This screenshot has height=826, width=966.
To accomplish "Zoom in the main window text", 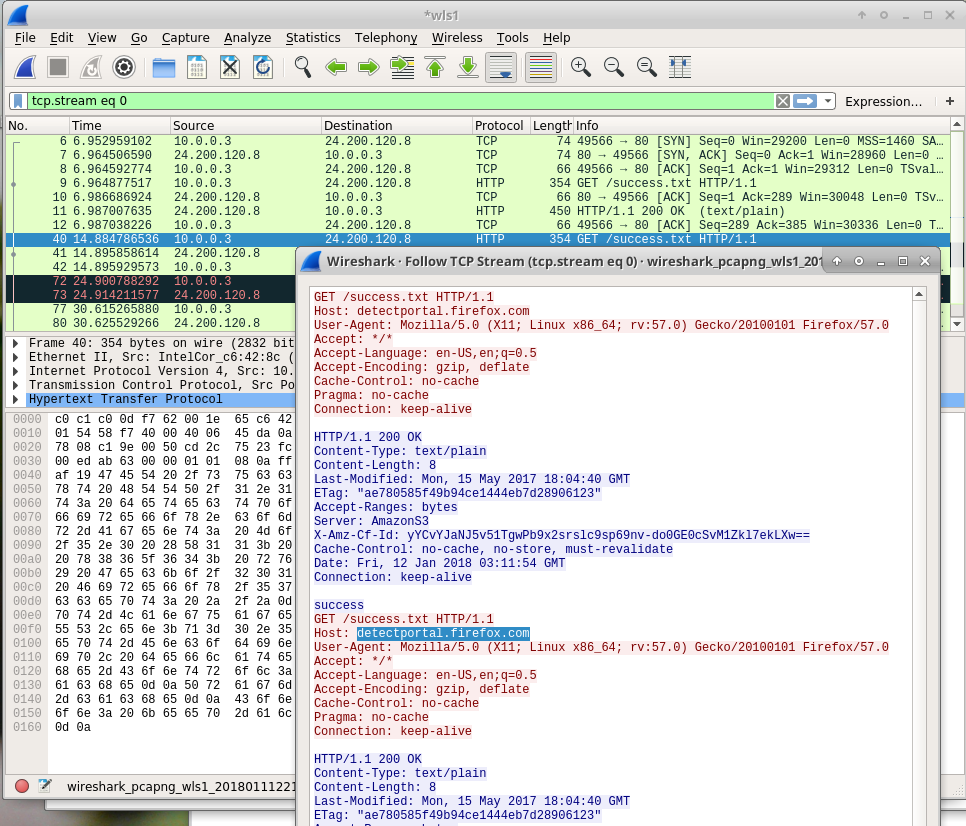I will coord(580,67).
